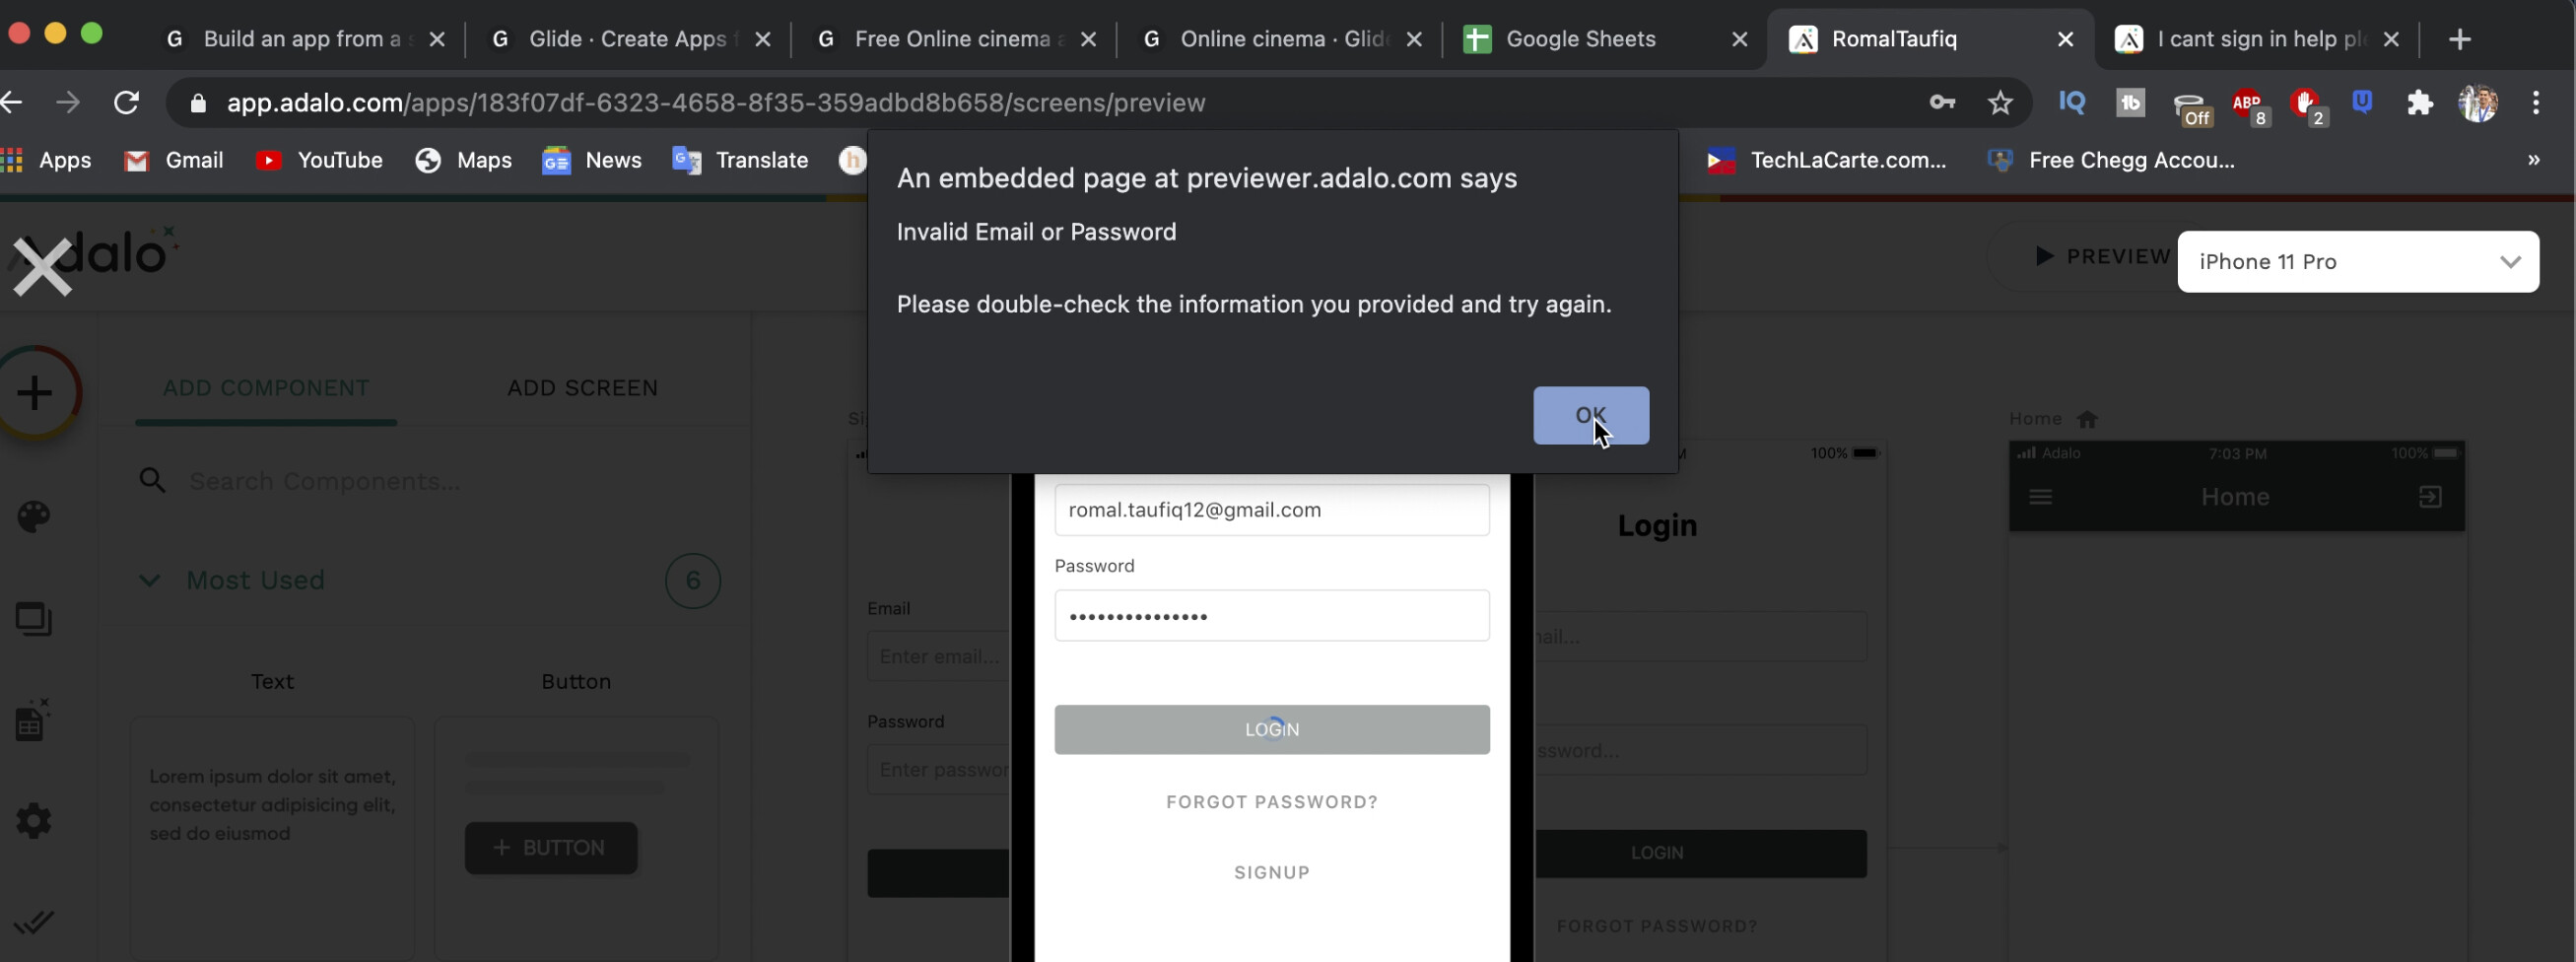Click the 6 count badge in Most Used
2576x962 pixels.
[692, 581]
